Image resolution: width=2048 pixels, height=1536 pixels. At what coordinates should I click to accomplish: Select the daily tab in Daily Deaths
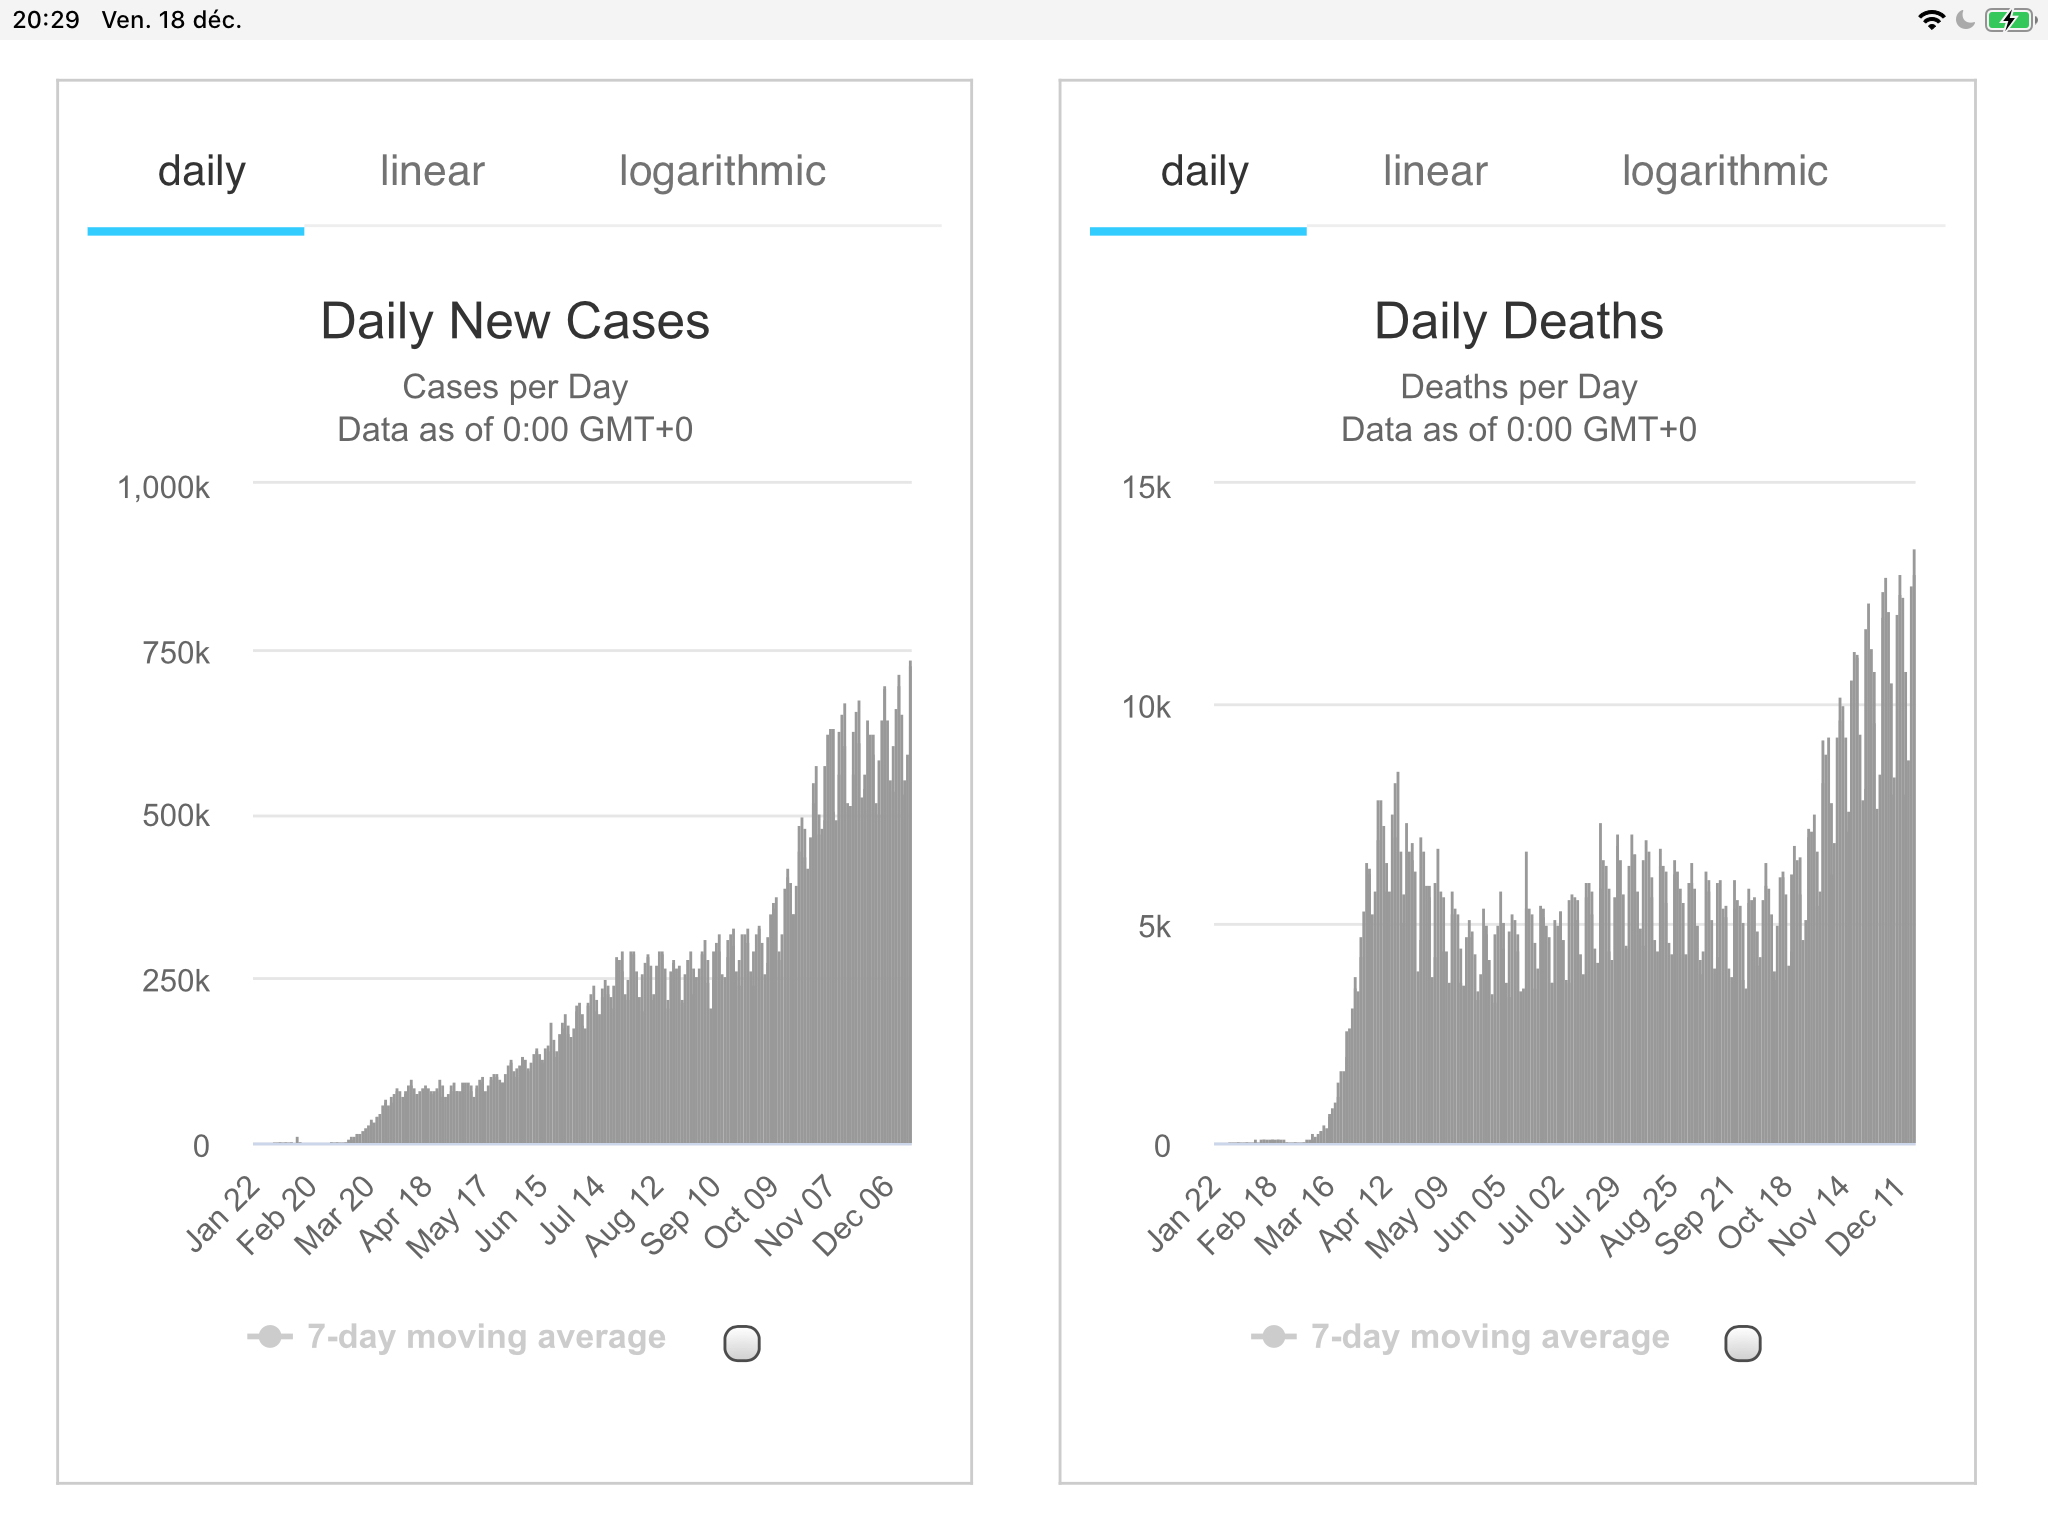point(1204,172)
